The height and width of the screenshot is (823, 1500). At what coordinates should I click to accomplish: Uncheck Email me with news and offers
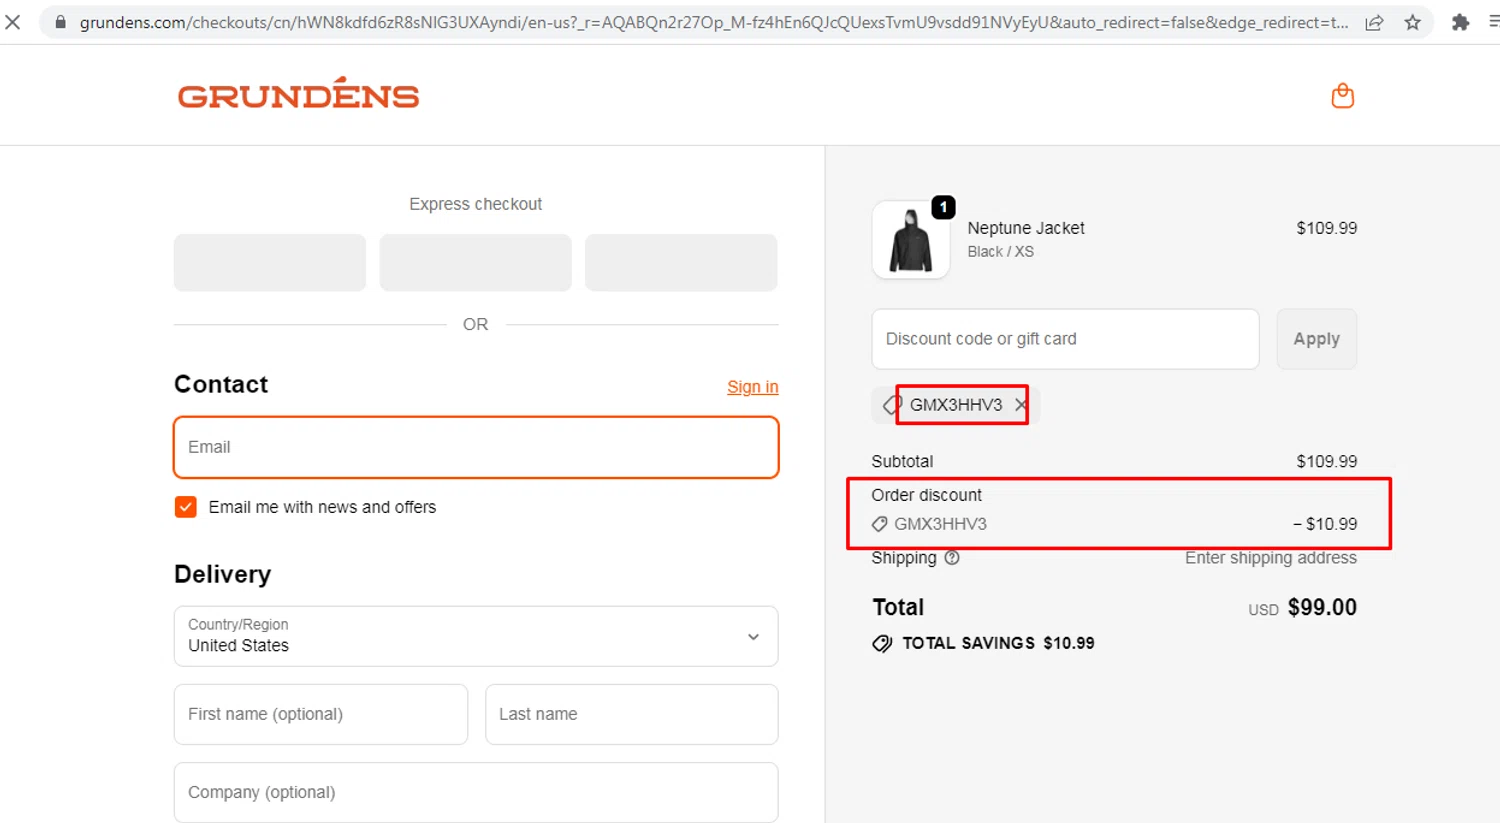(186, 507)
